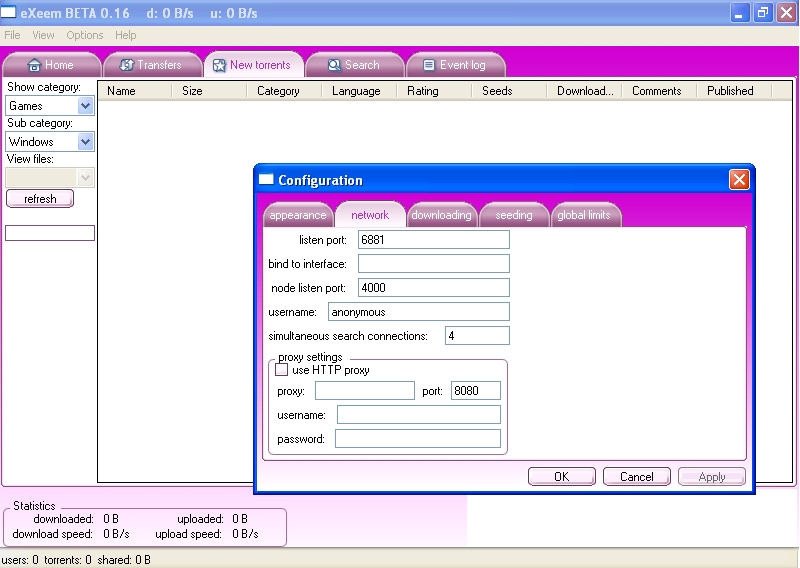800x568 pixels.
Task: Restore down the eXeem window
Action: [763, 13]
